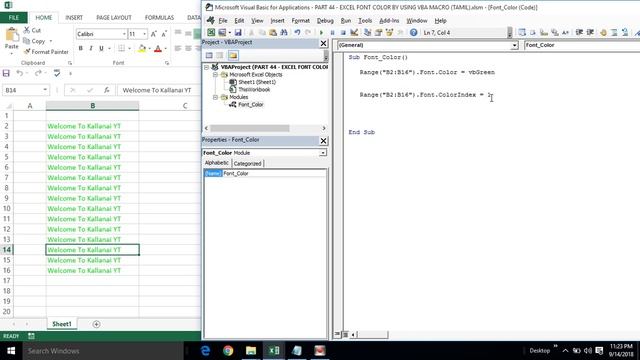The height and width of the screenshot is (360, 640).
Task: Run the macro with the green play icon
Action: point(321,33)
